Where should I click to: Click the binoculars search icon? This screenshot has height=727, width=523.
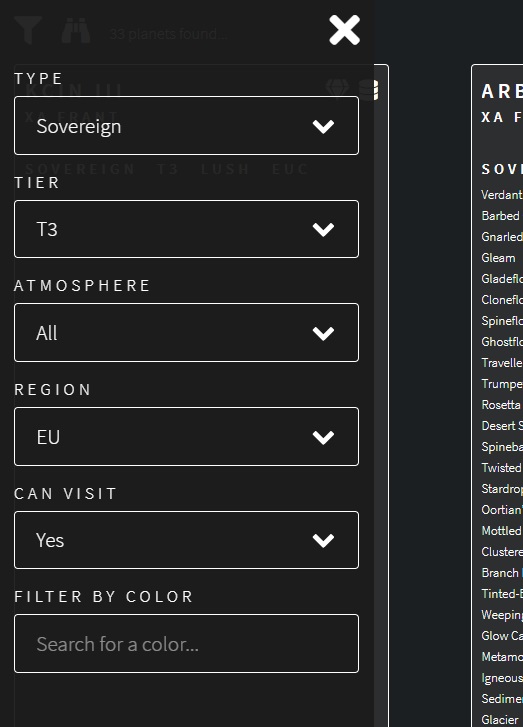(76, 31)
